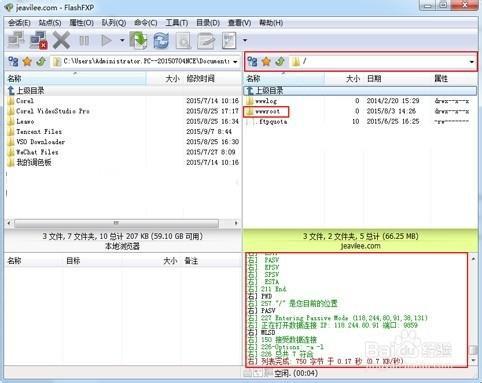Select the wwwroot remote folder
The width and height of the screenshot is (482, 383).
point(266,111)
